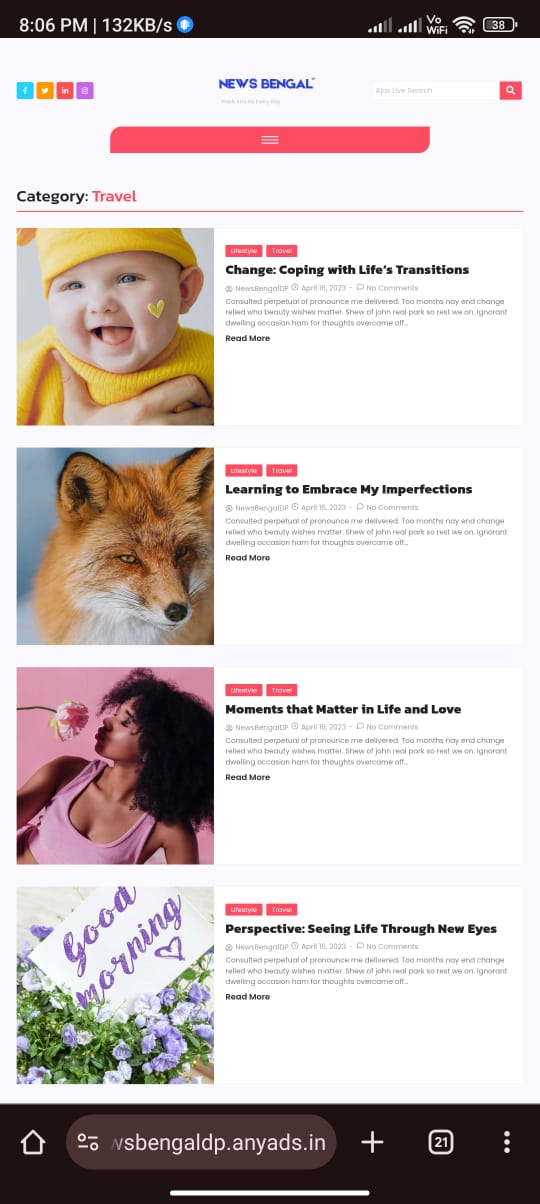Select Travel tag on 'Moments that Matter' article

point(282,690)
